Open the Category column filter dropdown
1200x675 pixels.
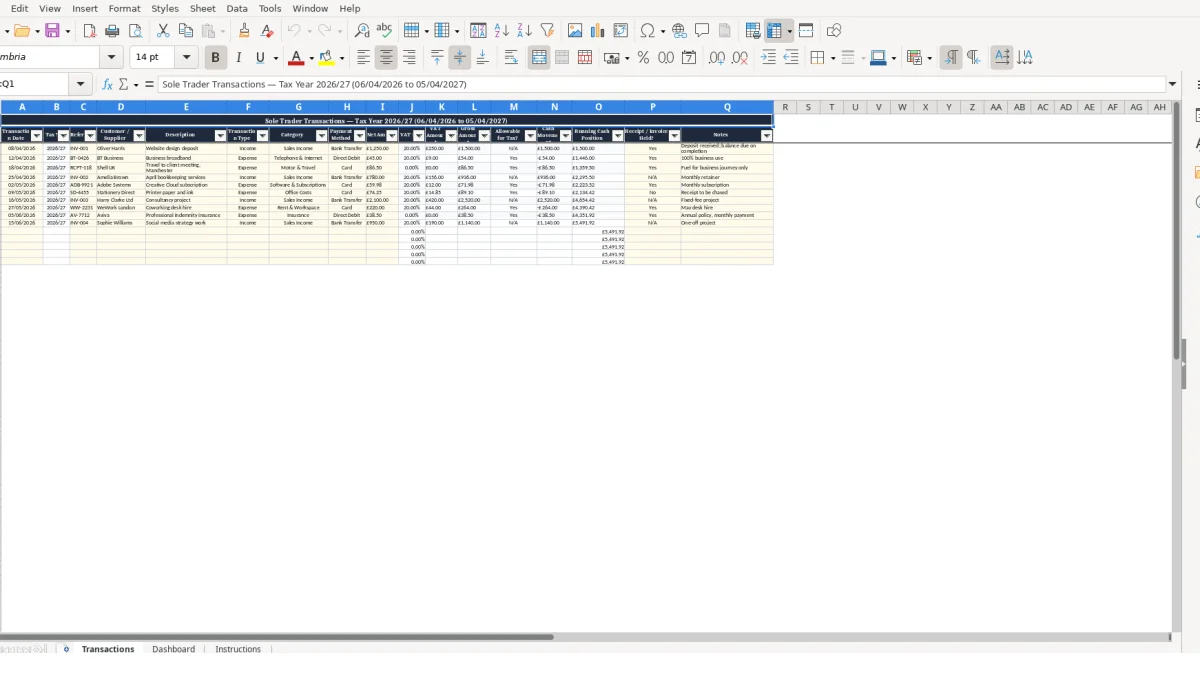(x=321, y=135)
